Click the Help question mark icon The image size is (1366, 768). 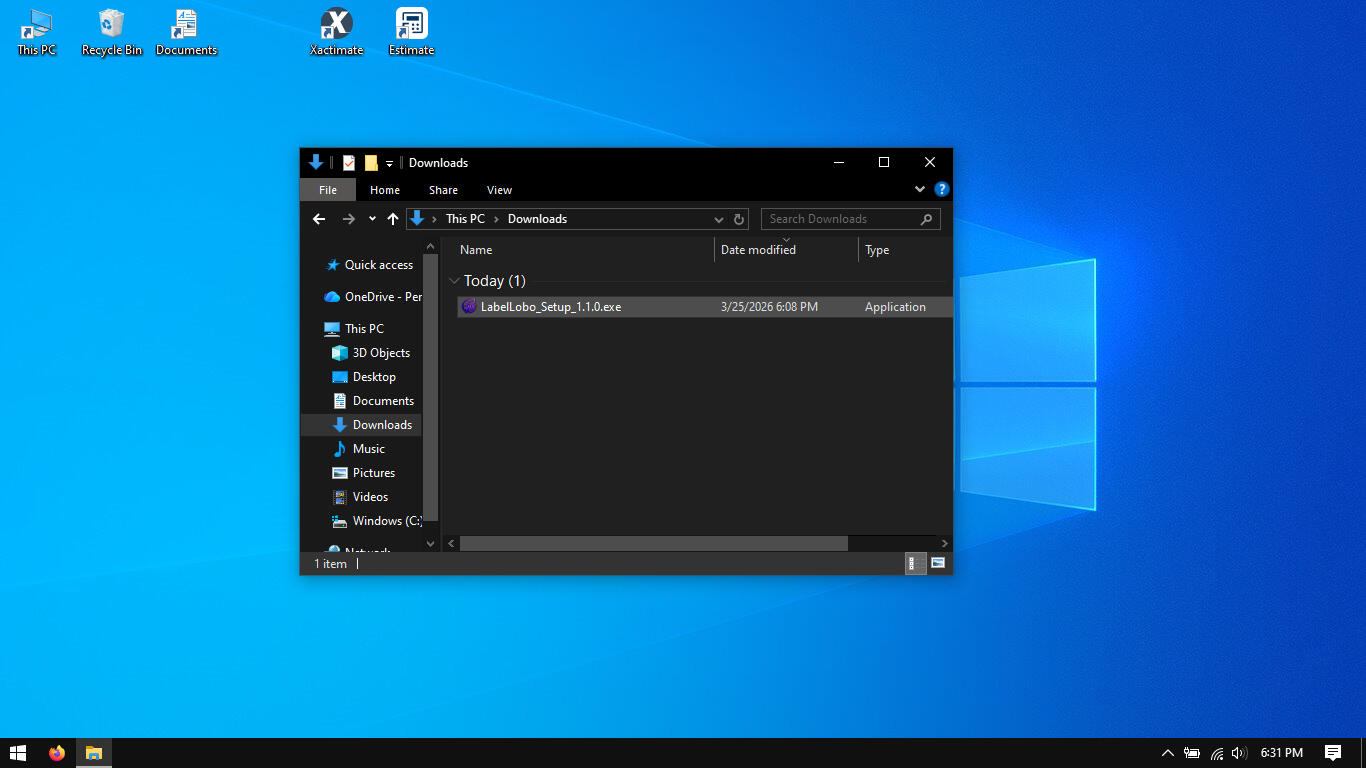point(941,189)
